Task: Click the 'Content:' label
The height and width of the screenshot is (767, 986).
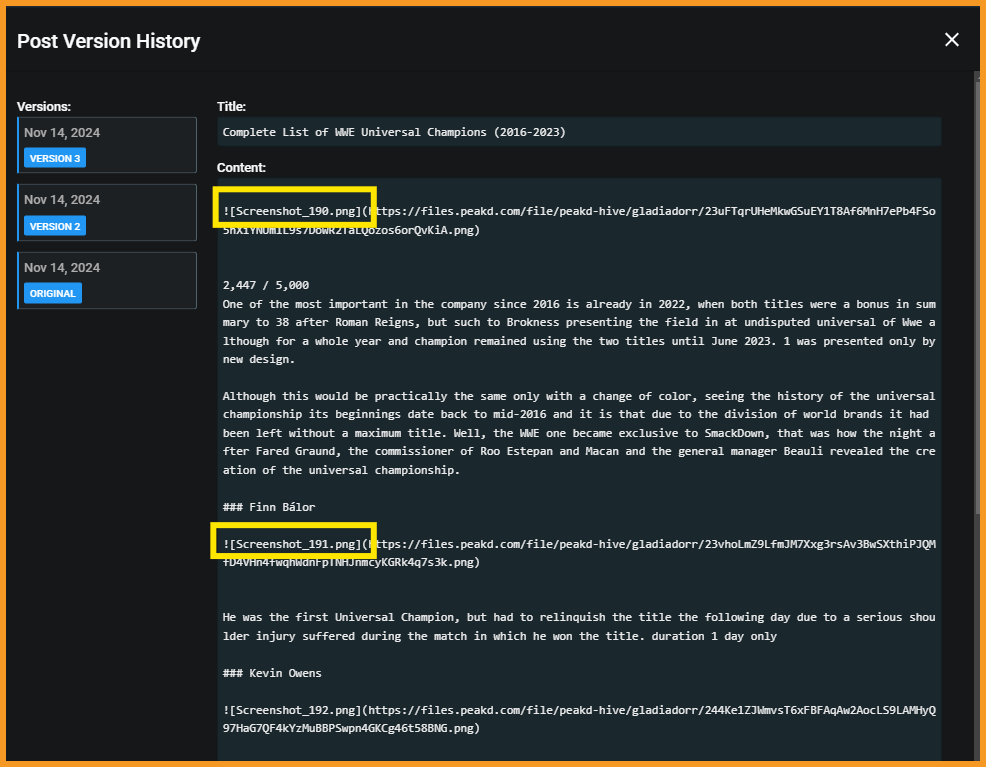Action: pos(241,167)
